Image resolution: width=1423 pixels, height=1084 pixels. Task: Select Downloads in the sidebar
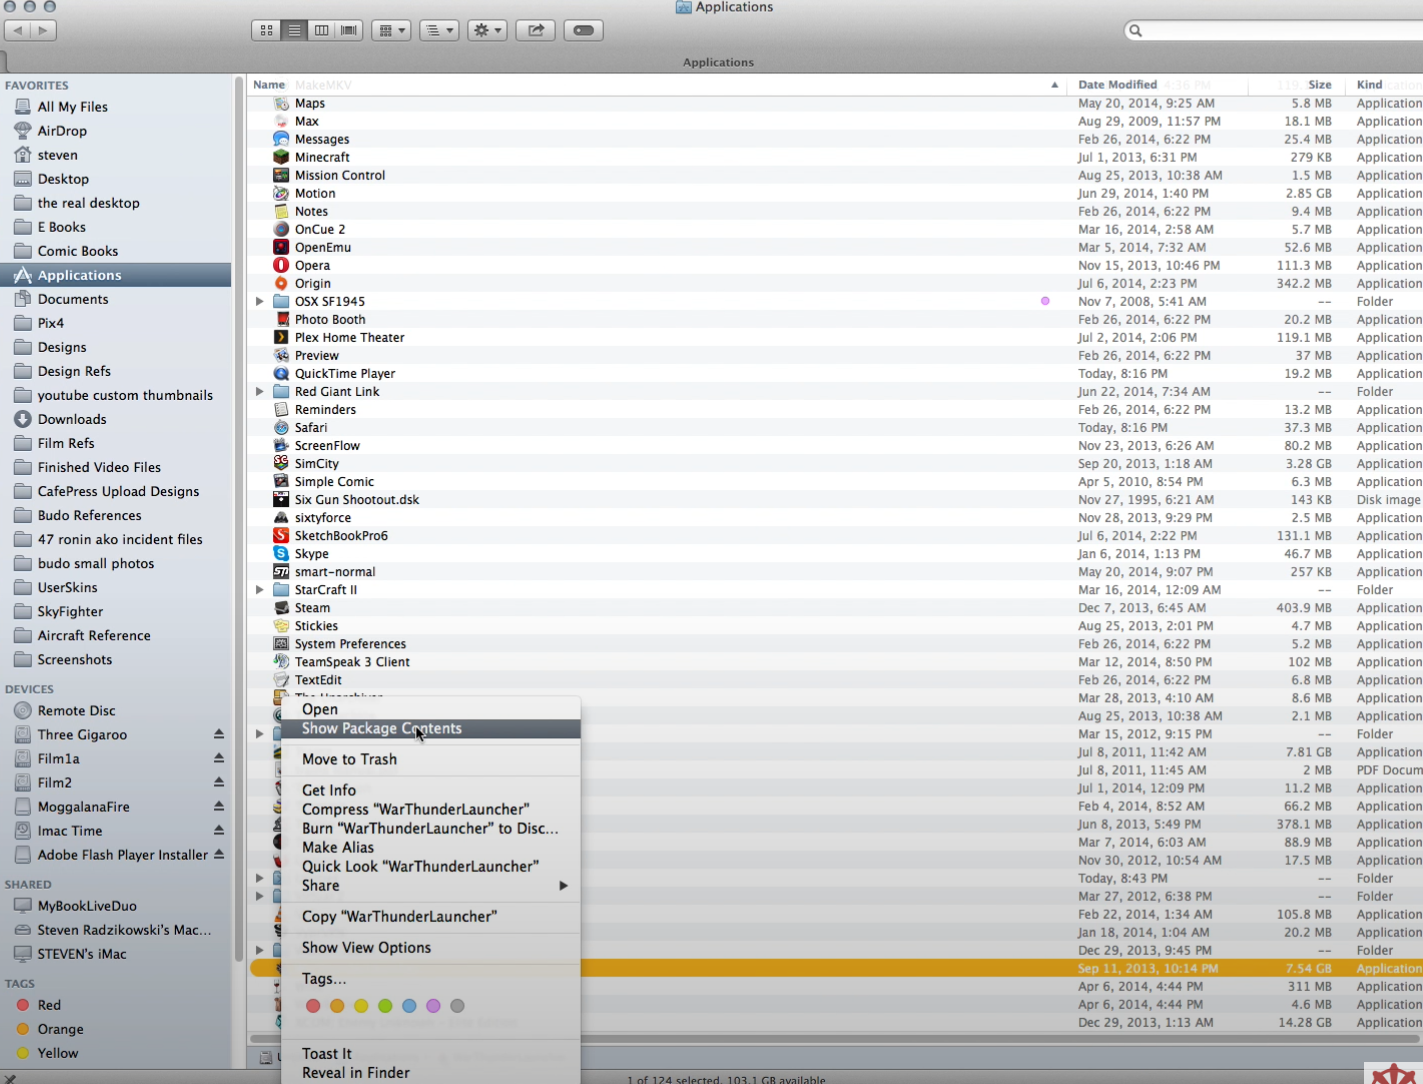pyautogui.click(x=71, y=419)
